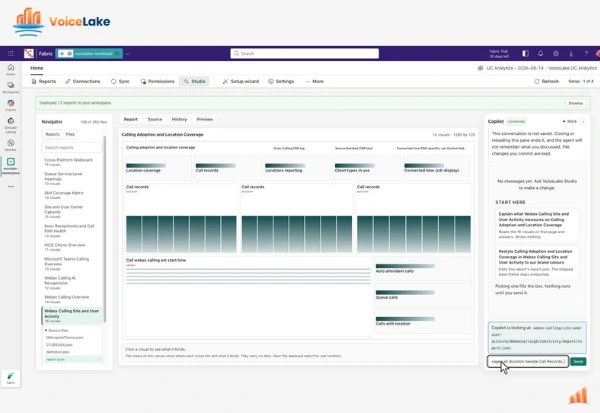Viewport: 600px width, 413px height.
Task: Open Connections in the toolbar
Action: pos(83,82)
